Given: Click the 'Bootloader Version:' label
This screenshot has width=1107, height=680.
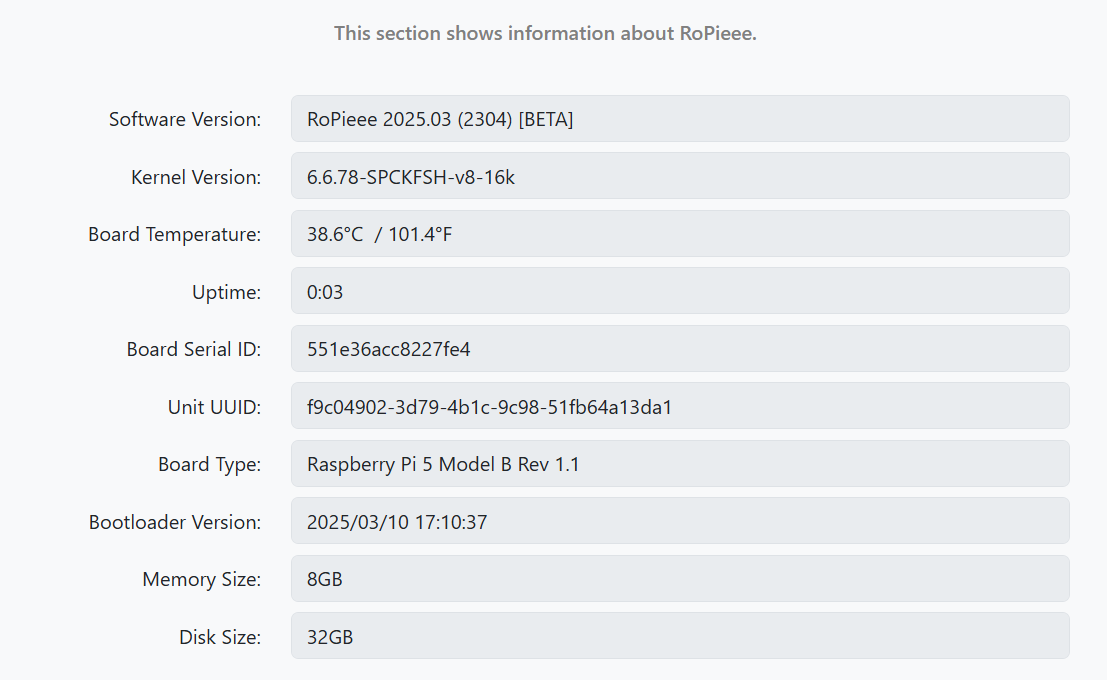Looking at the screenshot, I should click(x=174, y=523).
